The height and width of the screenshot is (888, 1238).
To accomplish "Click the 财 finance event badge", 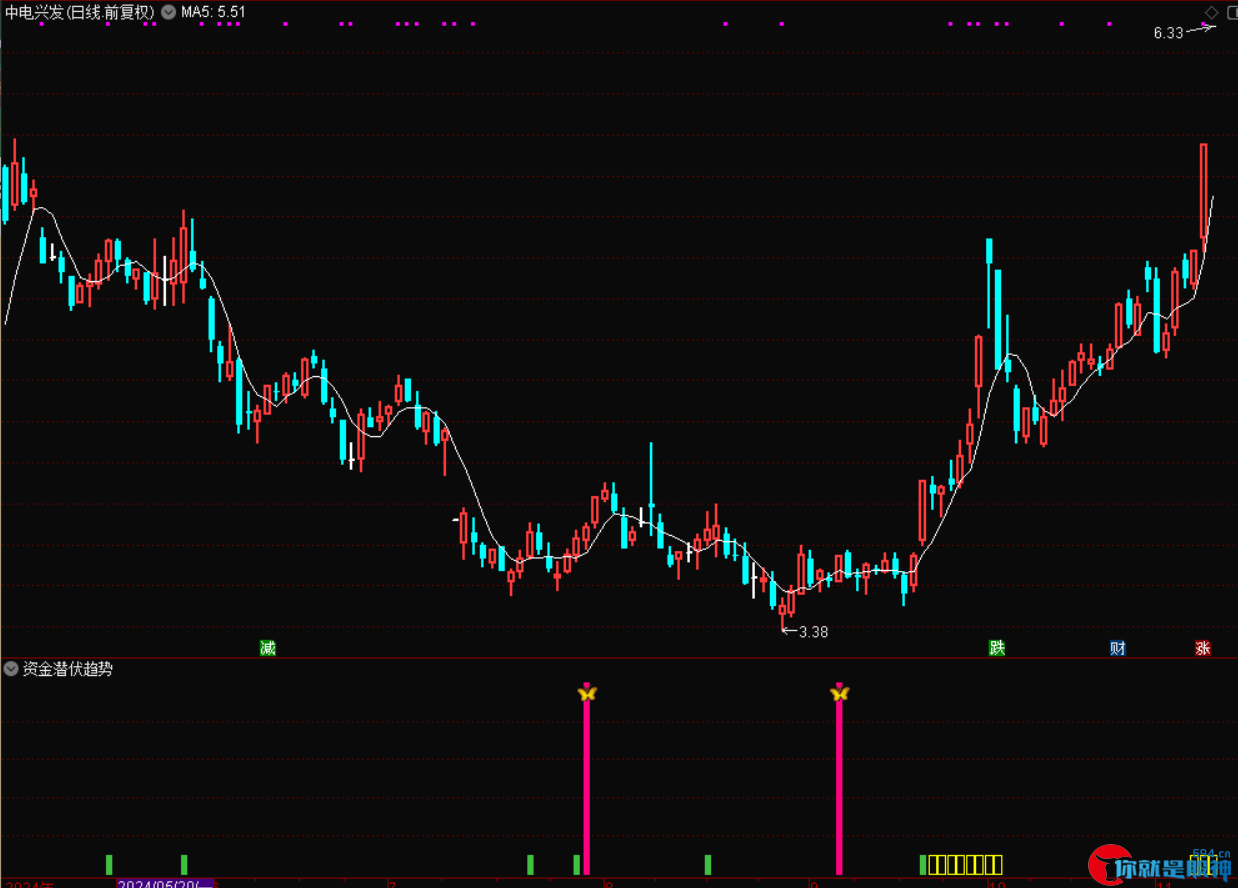I will click(1118, 648).
